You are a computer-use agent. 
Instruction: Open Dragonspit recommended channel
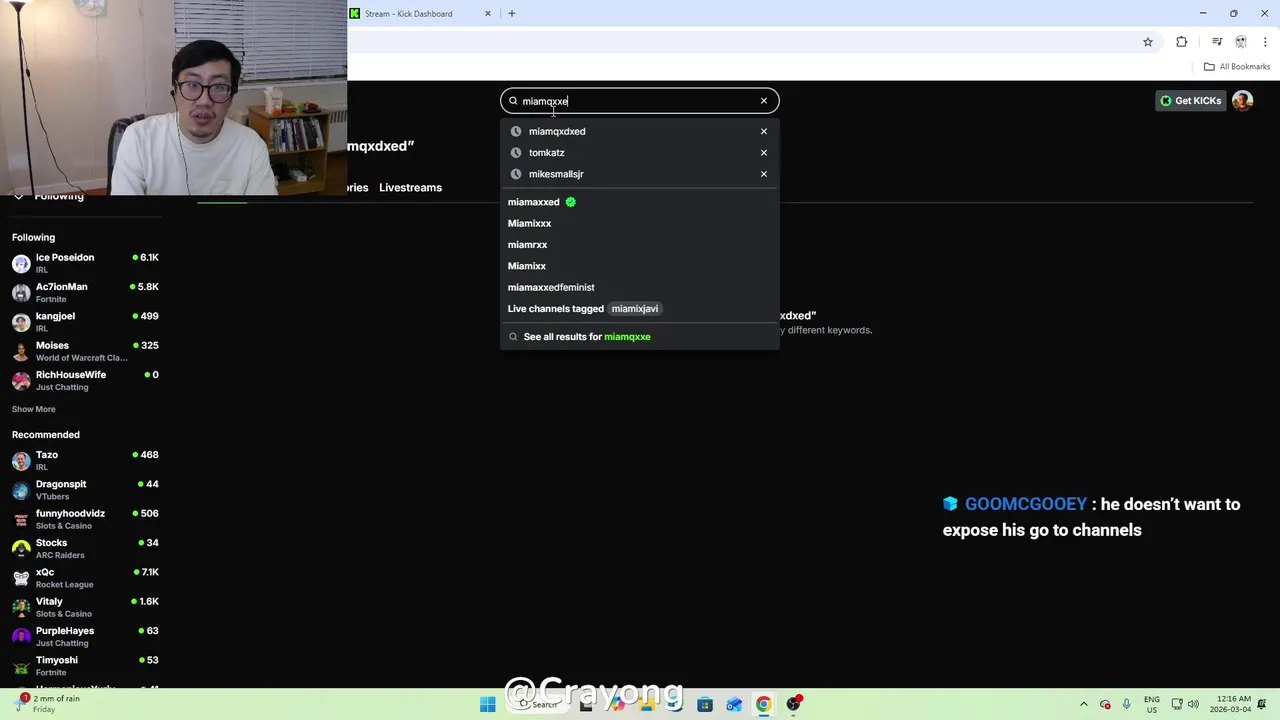85,490
